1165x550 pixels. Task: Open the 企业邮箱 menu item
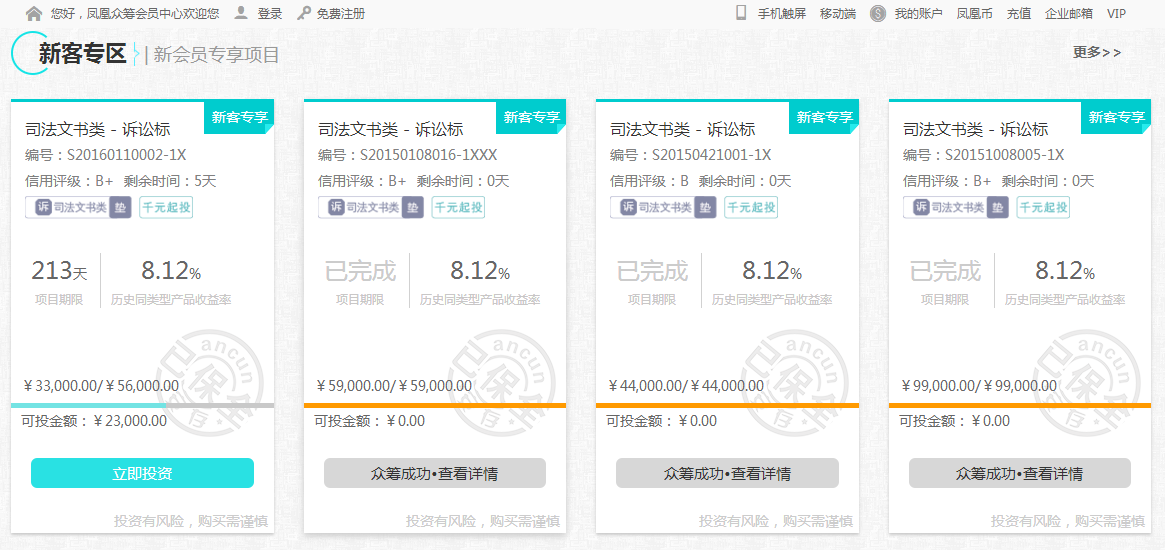(x=1069, y=14)
